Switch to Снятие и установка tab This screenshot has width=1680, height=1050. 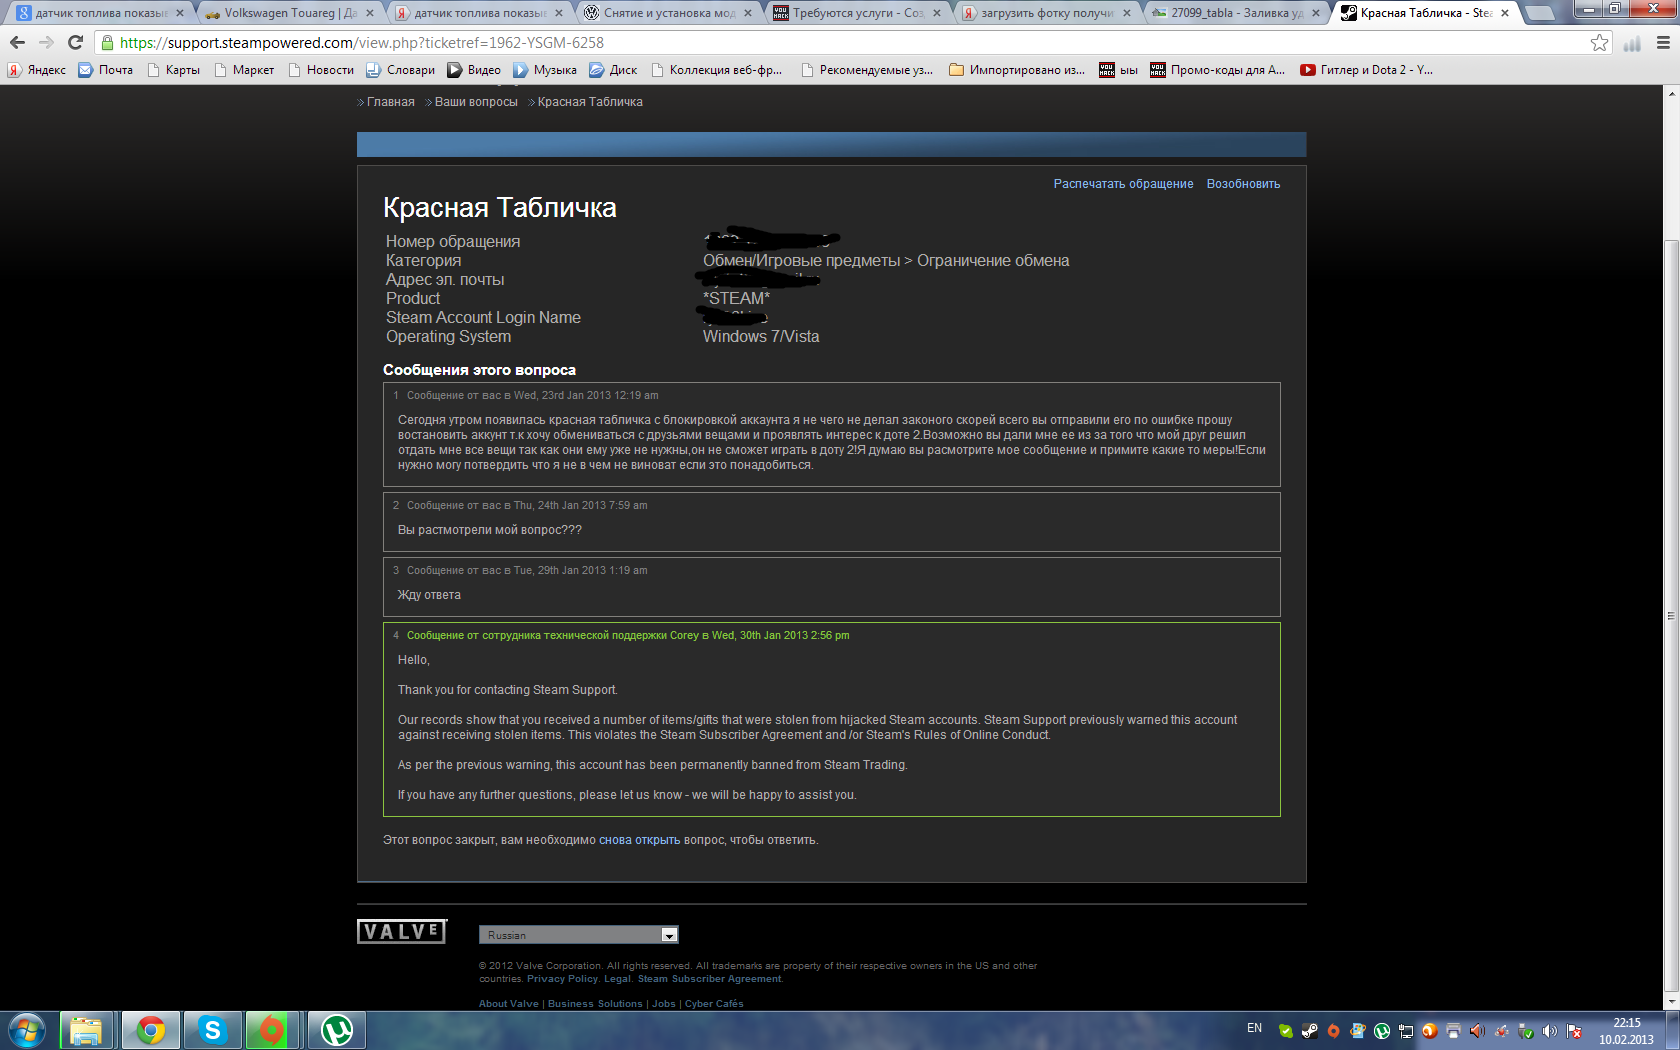668,13
